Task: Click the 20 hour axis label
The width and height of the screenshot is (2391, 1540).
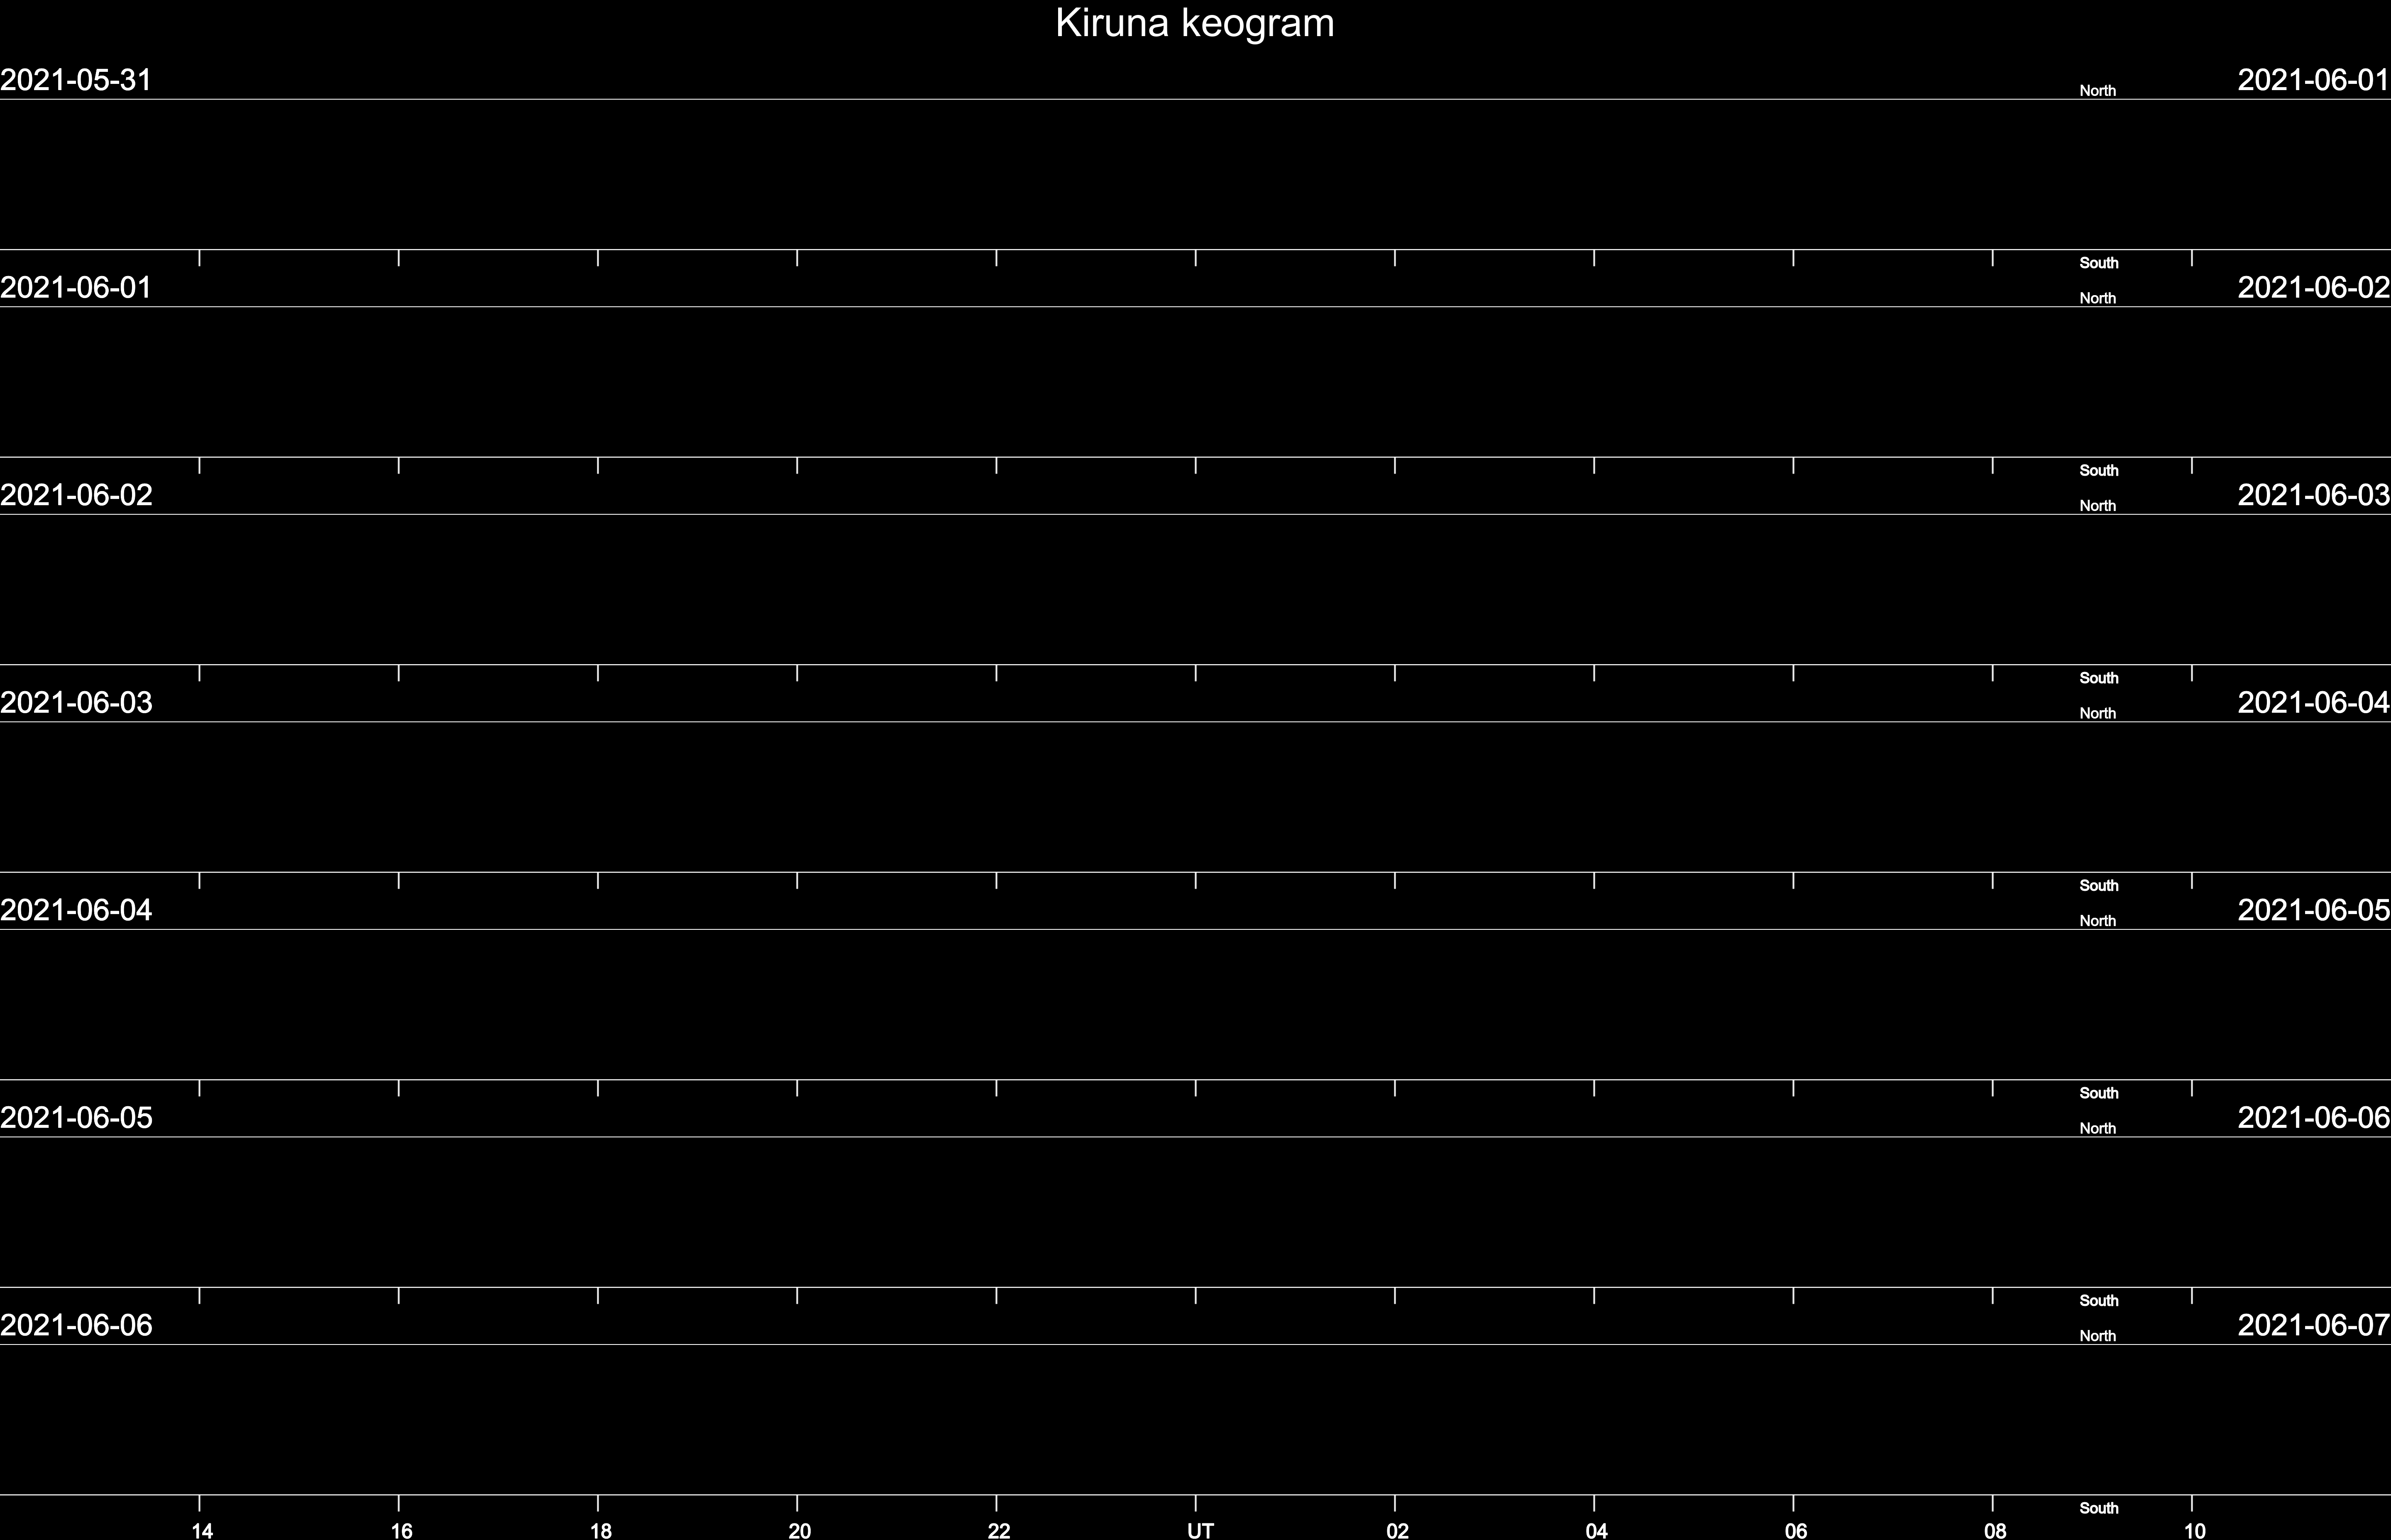Action: 799,1530
